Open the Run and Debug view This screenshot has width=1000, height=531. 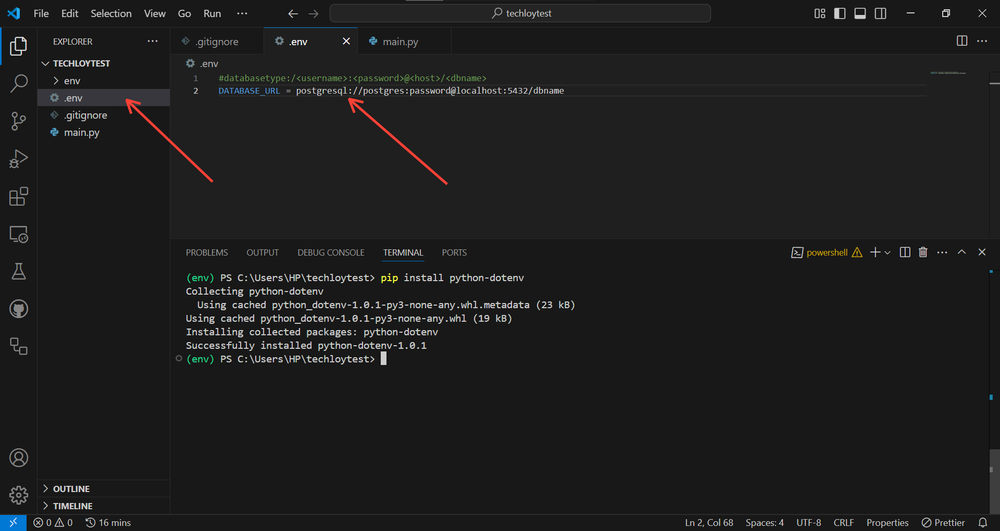18,159
